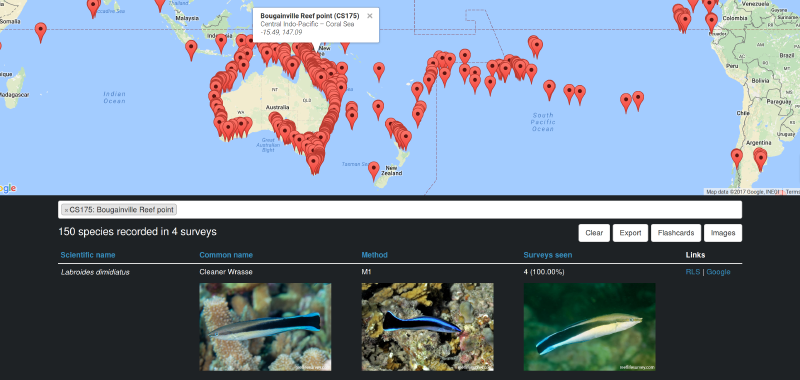Open third Cleaner Wrasse photo with green background
800x380 pixels.
click(x=589, y=327)
